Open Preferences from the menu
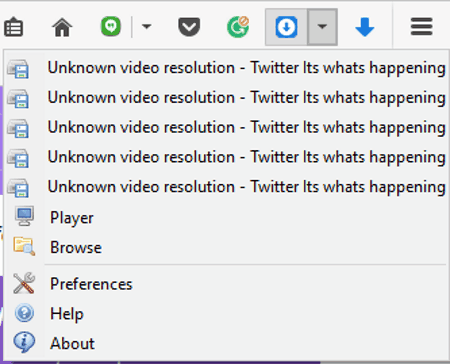Viewport: 450px width, 364px height. point(225,284)
